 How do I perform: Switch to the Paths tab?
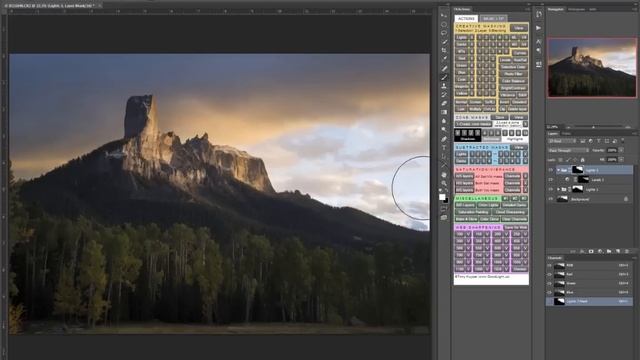click(567, 133)
